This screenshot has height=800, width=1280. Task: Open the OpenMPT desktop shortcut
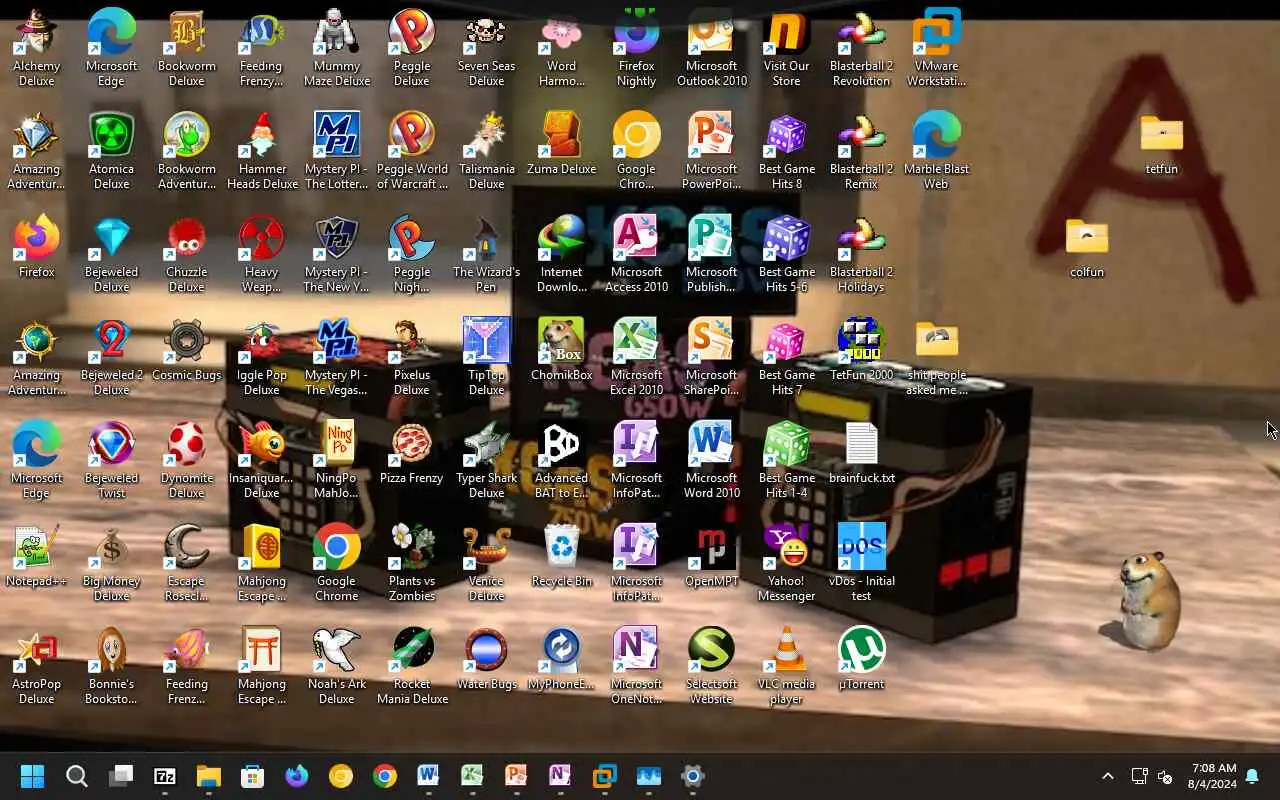(x=711, y=556)
